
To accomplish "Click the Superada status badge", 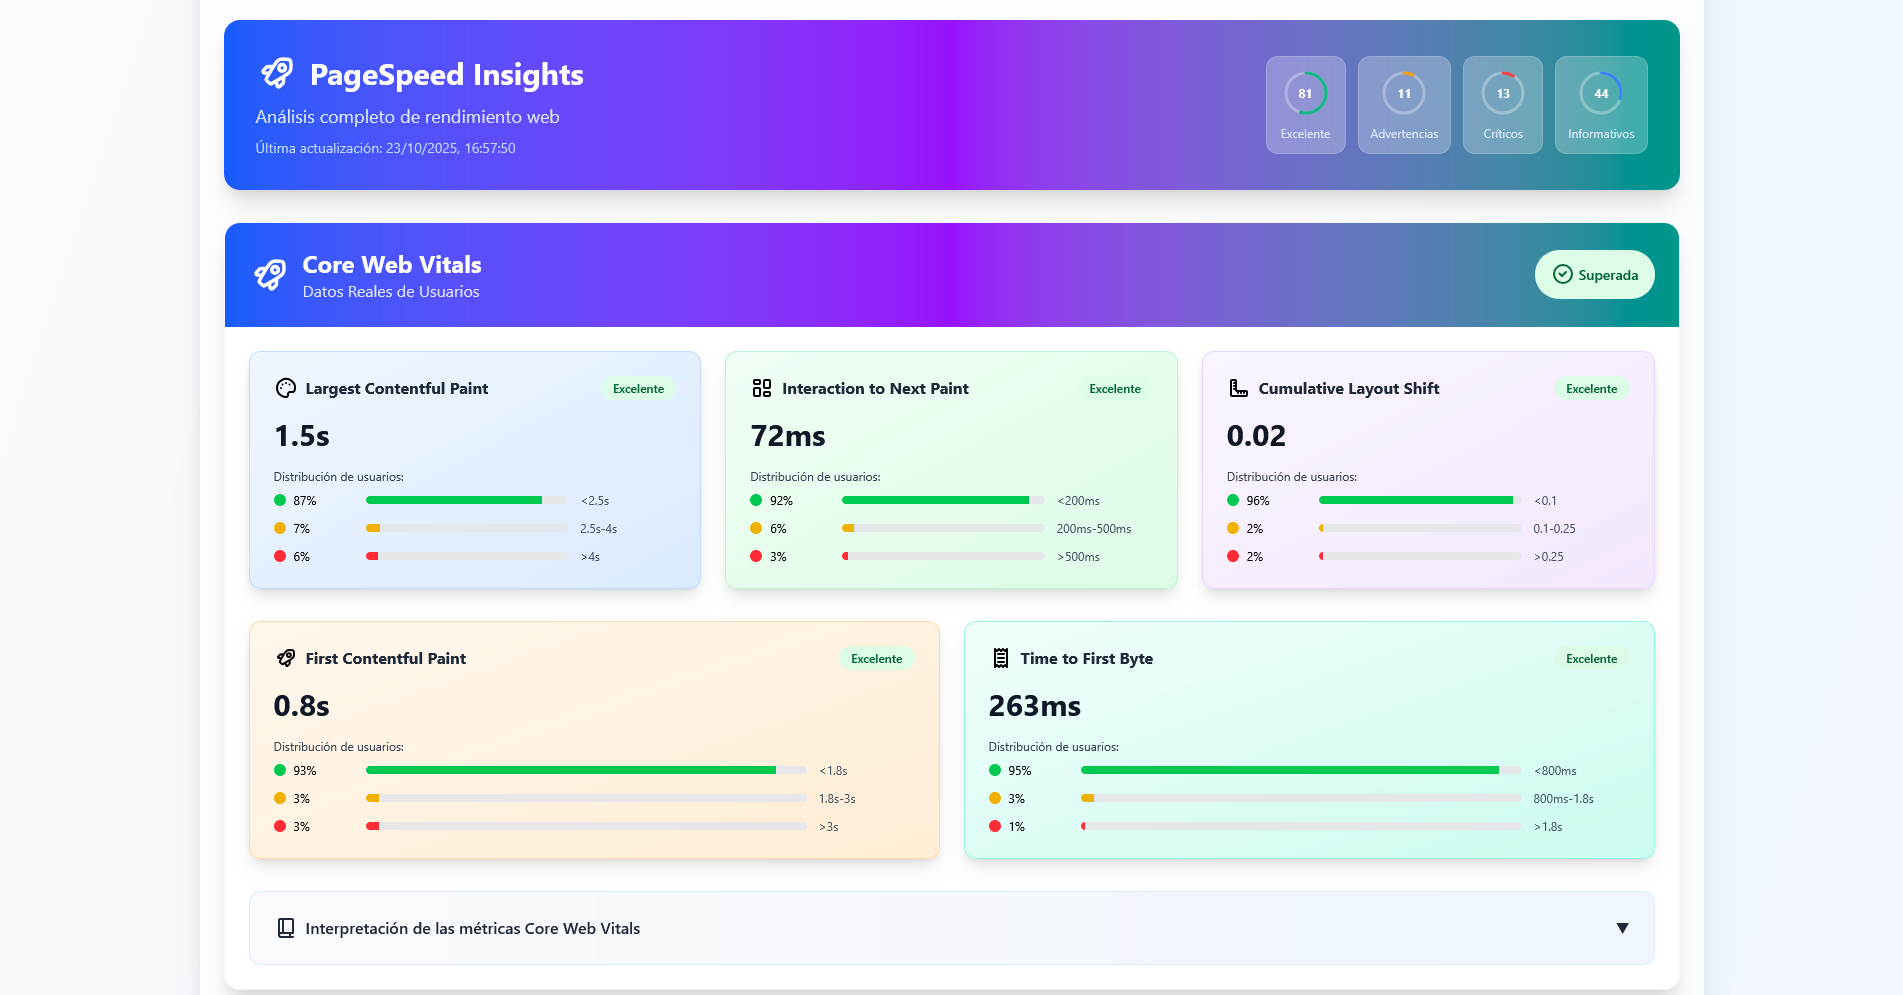I will point(1594,275).
